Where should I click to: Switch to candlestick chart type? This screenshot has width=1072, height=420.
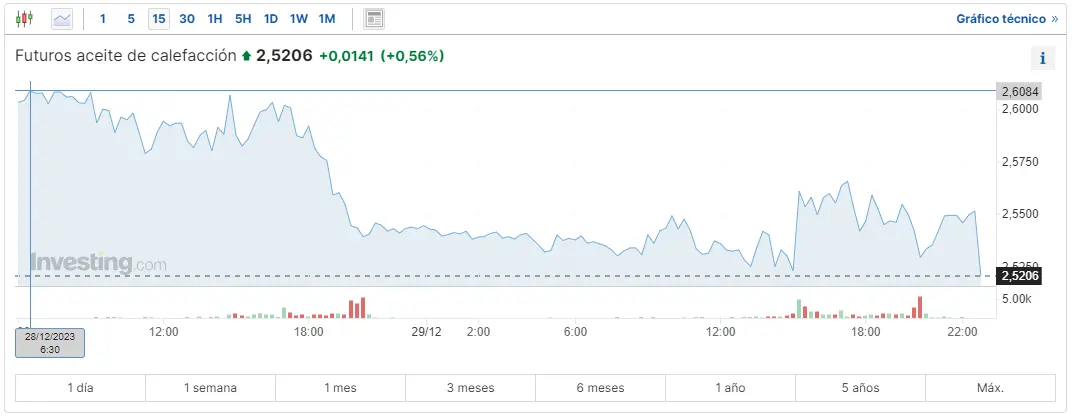pos(24,19)
